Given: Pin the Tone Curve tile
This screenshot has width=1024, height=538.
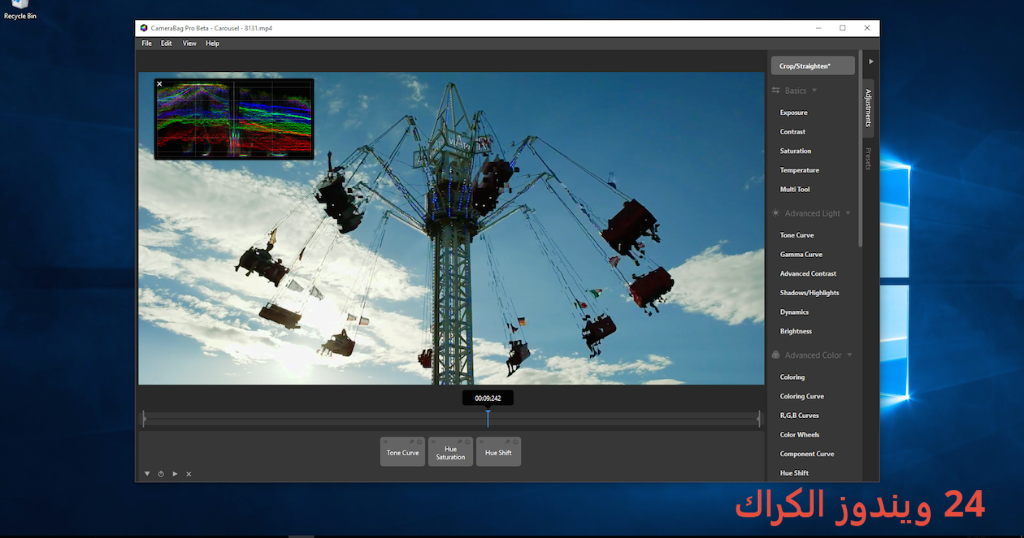Looking at the screenshot, I should click(411, 441).
